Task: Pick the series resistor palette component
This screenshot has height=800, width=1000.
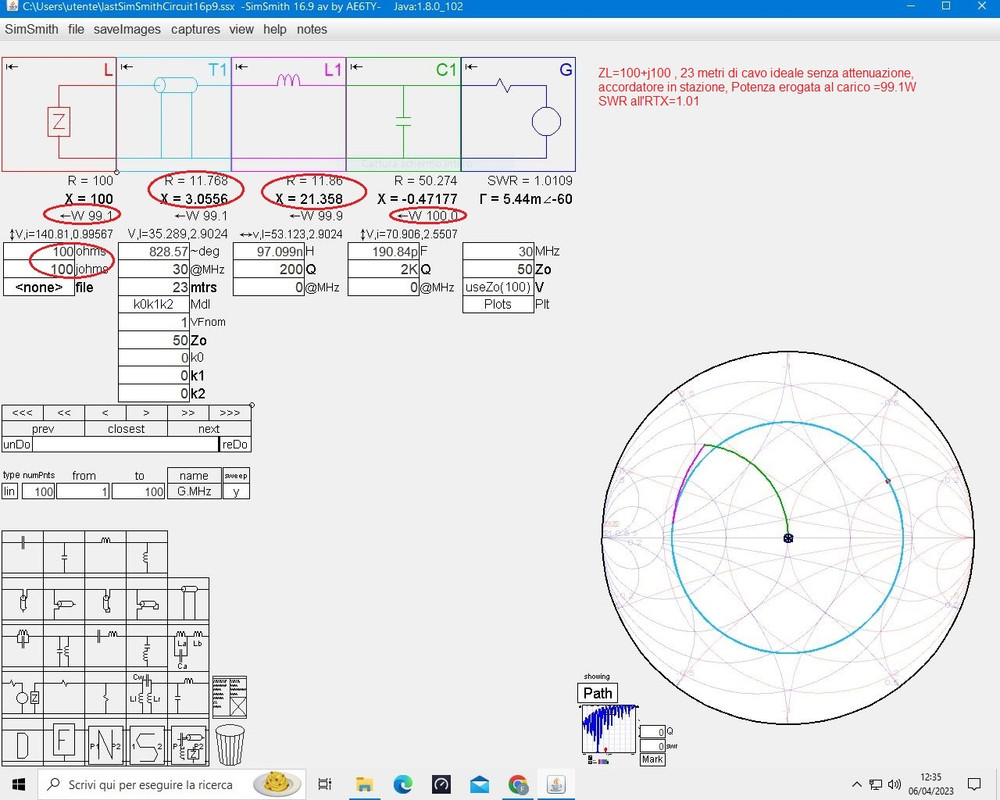Action: click(64, 693)
